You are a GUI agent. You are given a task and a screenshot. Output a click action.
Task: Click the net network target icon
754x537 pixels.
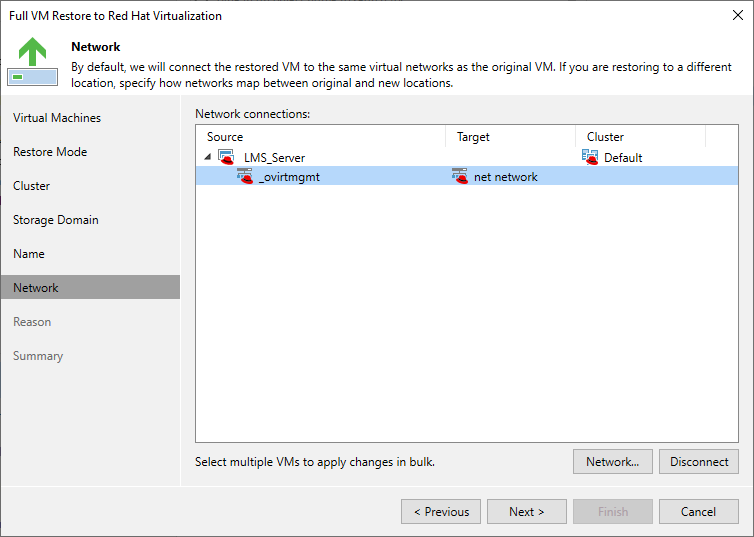(x=460, y=177)
